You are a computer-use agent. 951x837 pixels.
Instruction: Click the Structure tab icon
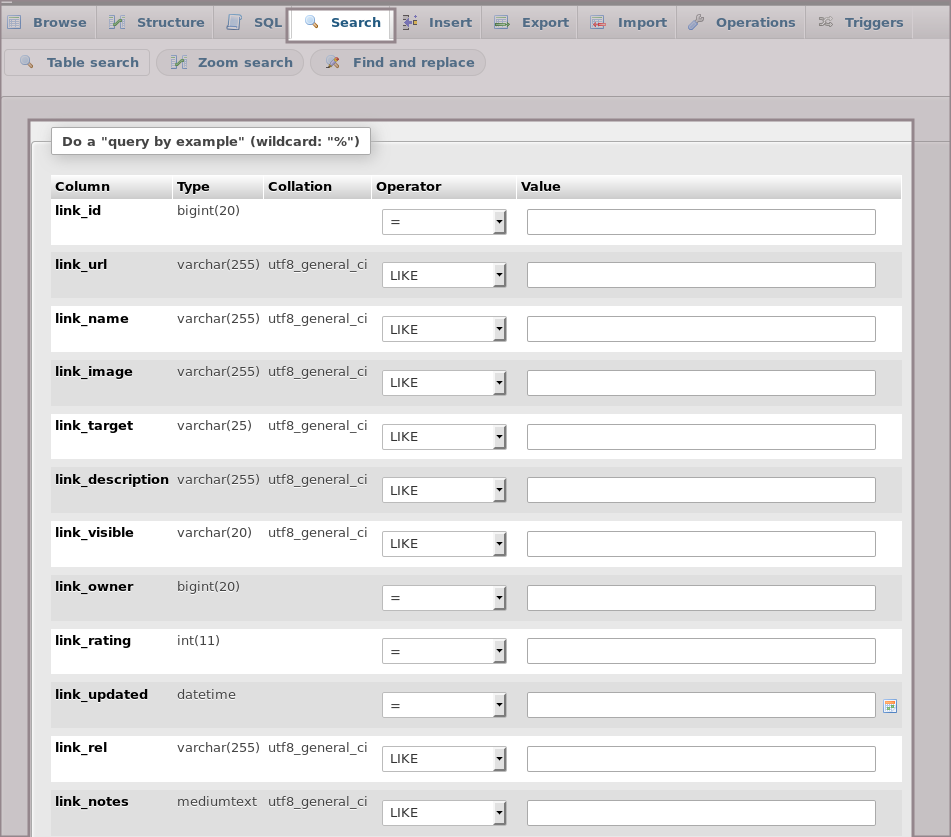(118, 22)
